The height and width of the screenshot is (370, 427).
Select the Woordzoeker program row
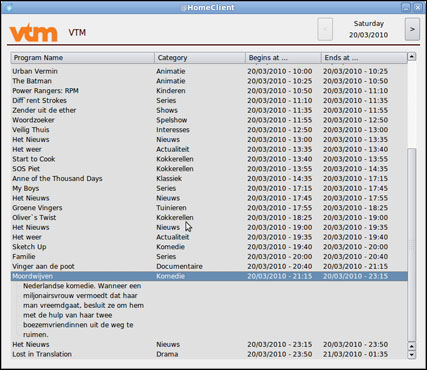tap(209, 120)
